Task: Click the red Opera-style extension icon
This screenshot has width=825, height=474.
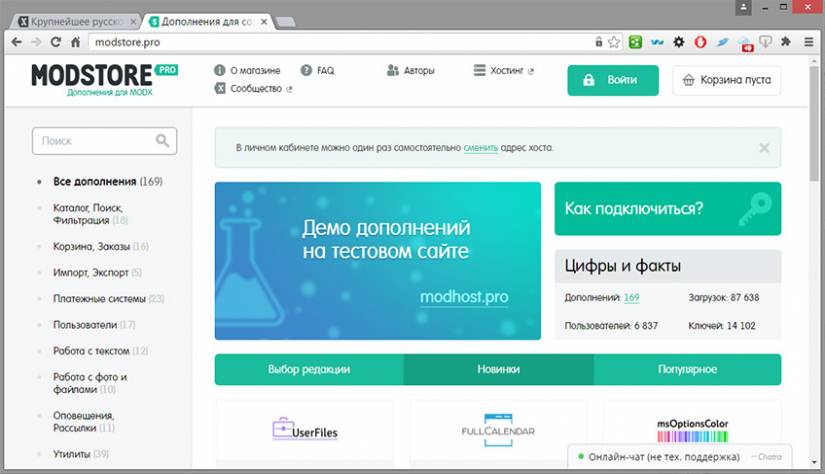Action: point(700,42)
